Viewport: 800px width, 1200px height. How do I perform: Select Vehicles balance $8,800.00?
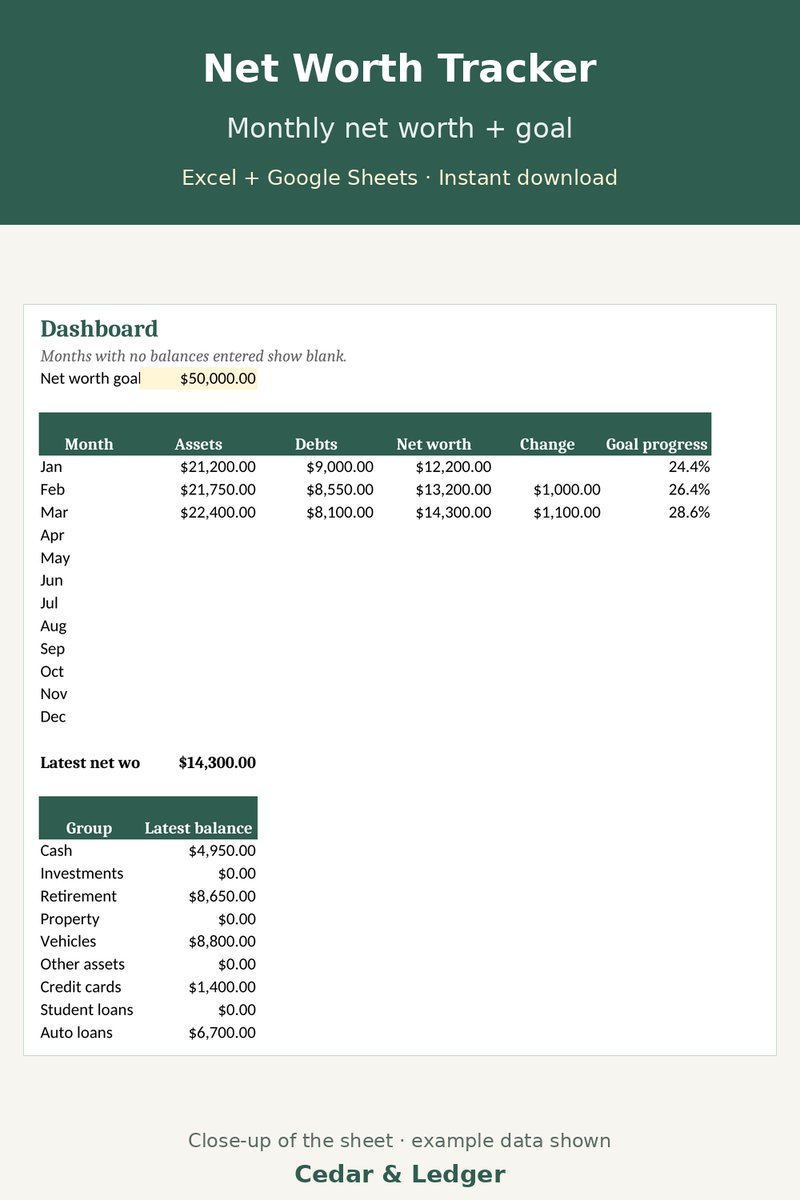pyautogui.click(x=222, y=941)
